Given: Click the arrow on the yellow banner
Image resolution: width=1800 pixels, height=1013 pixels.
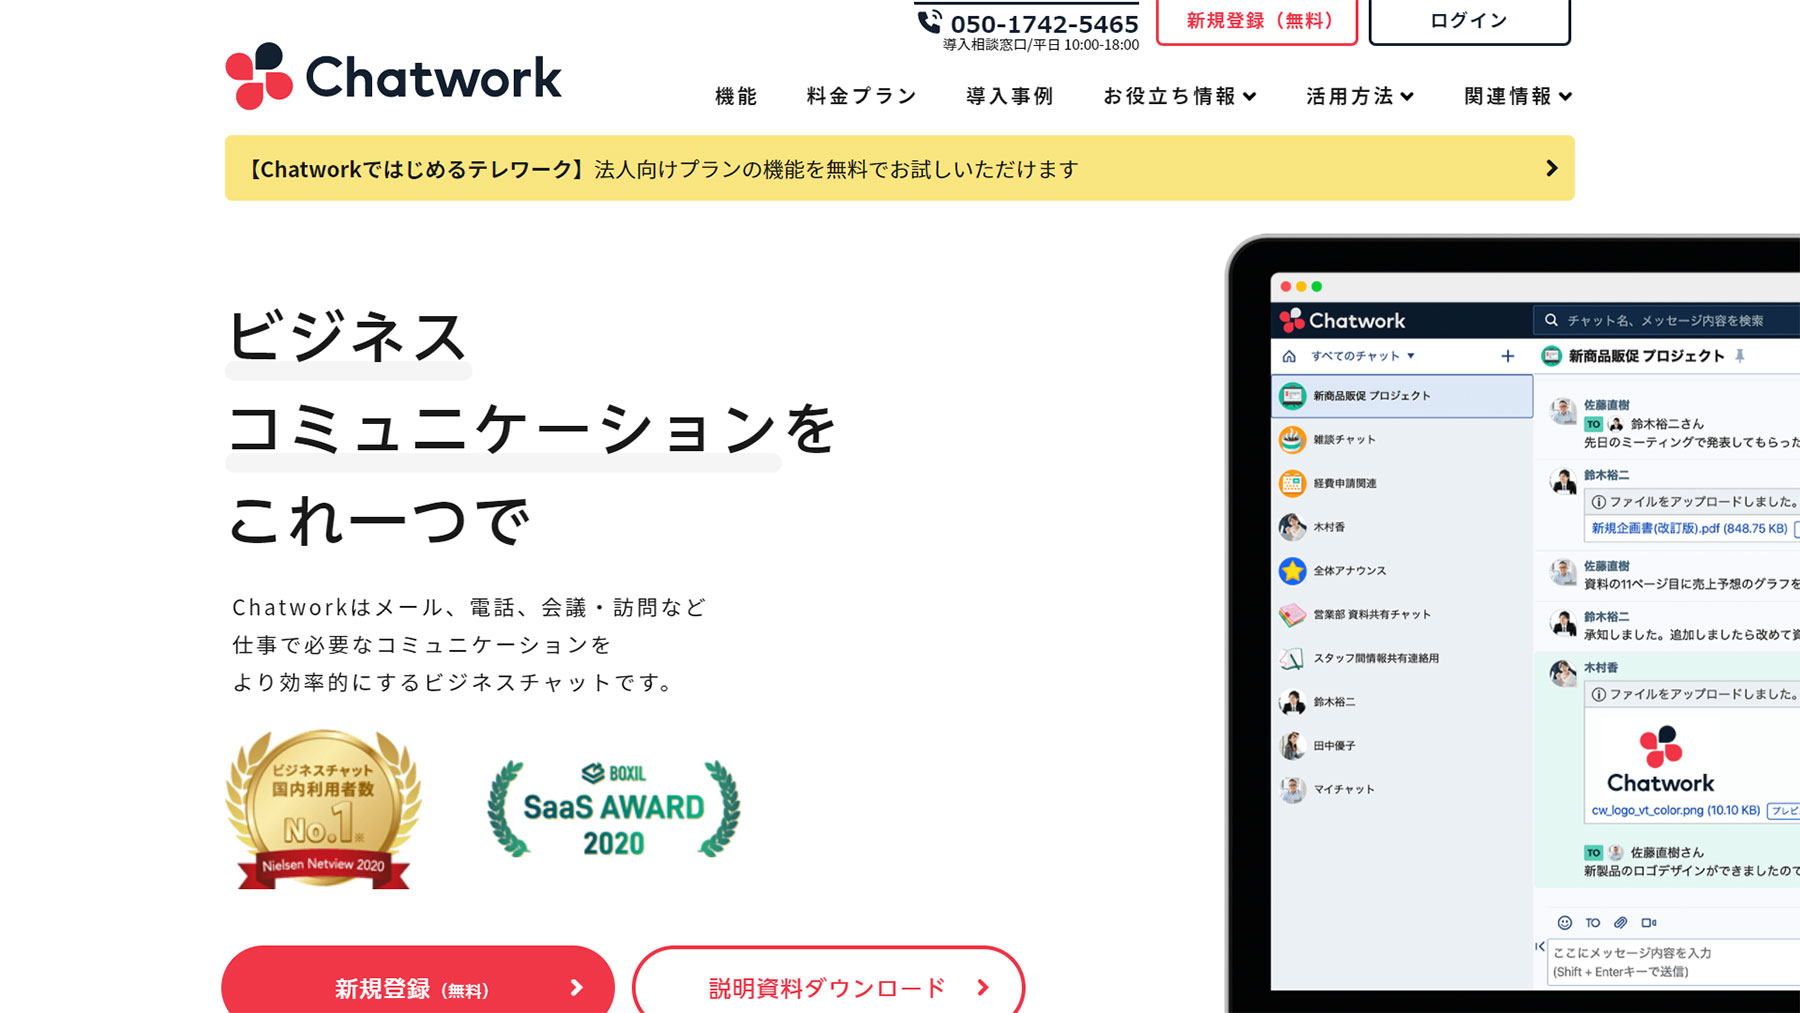Looking at the screenshot, I should [1551, 168].
